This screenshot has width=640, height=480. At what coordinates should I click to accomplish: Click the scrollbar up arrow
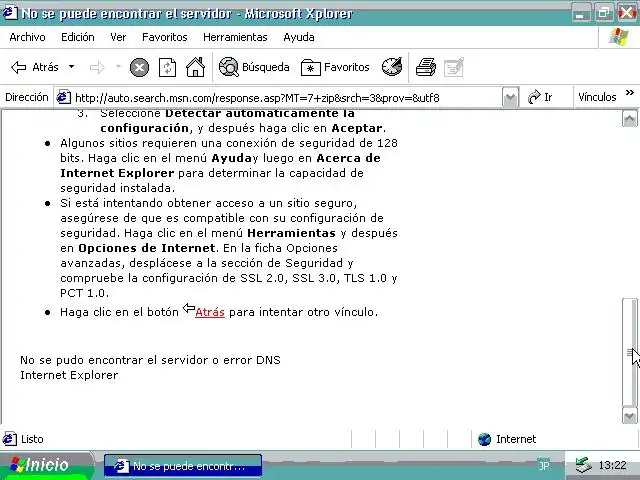click(x=629, y=119)
